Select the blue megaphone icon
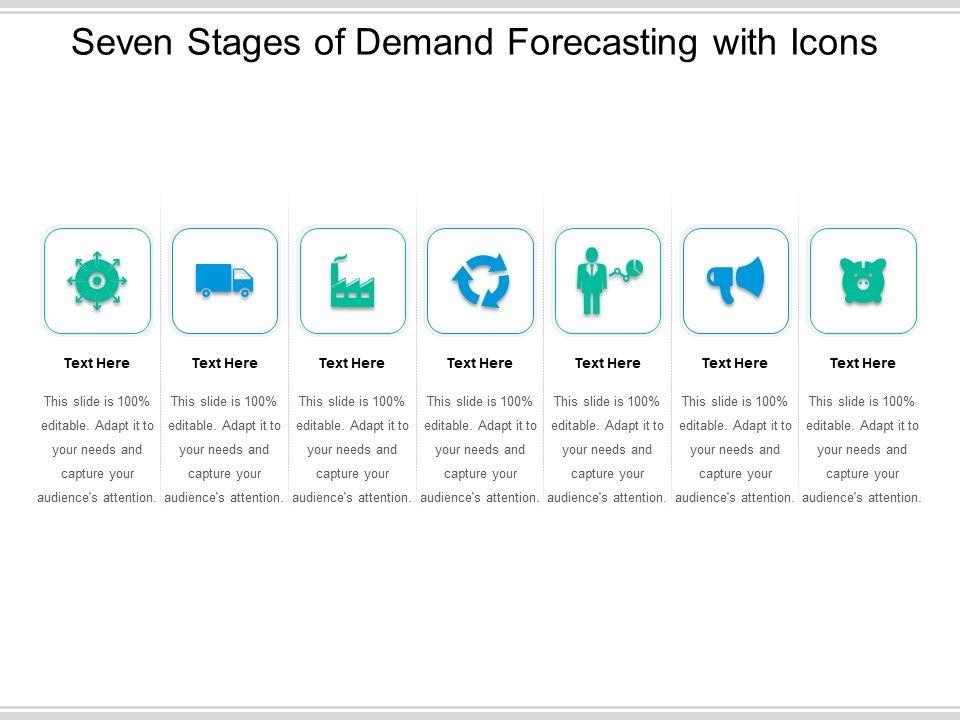Image resolution: width=960 pixels, height=720 pixels. [735, 281]
